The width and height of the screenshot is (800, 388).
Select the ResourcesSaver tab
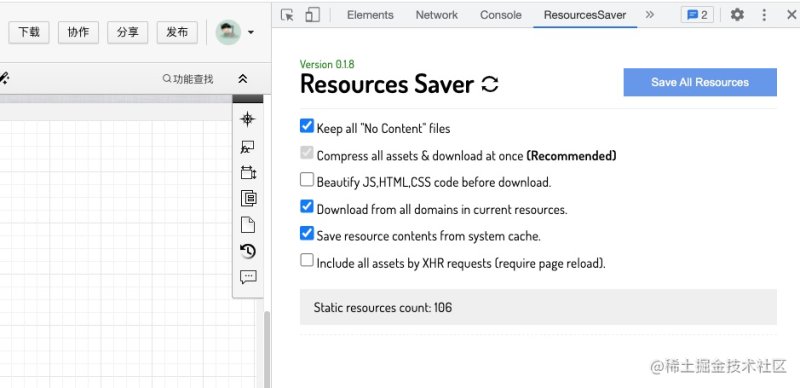coord(585,15)
